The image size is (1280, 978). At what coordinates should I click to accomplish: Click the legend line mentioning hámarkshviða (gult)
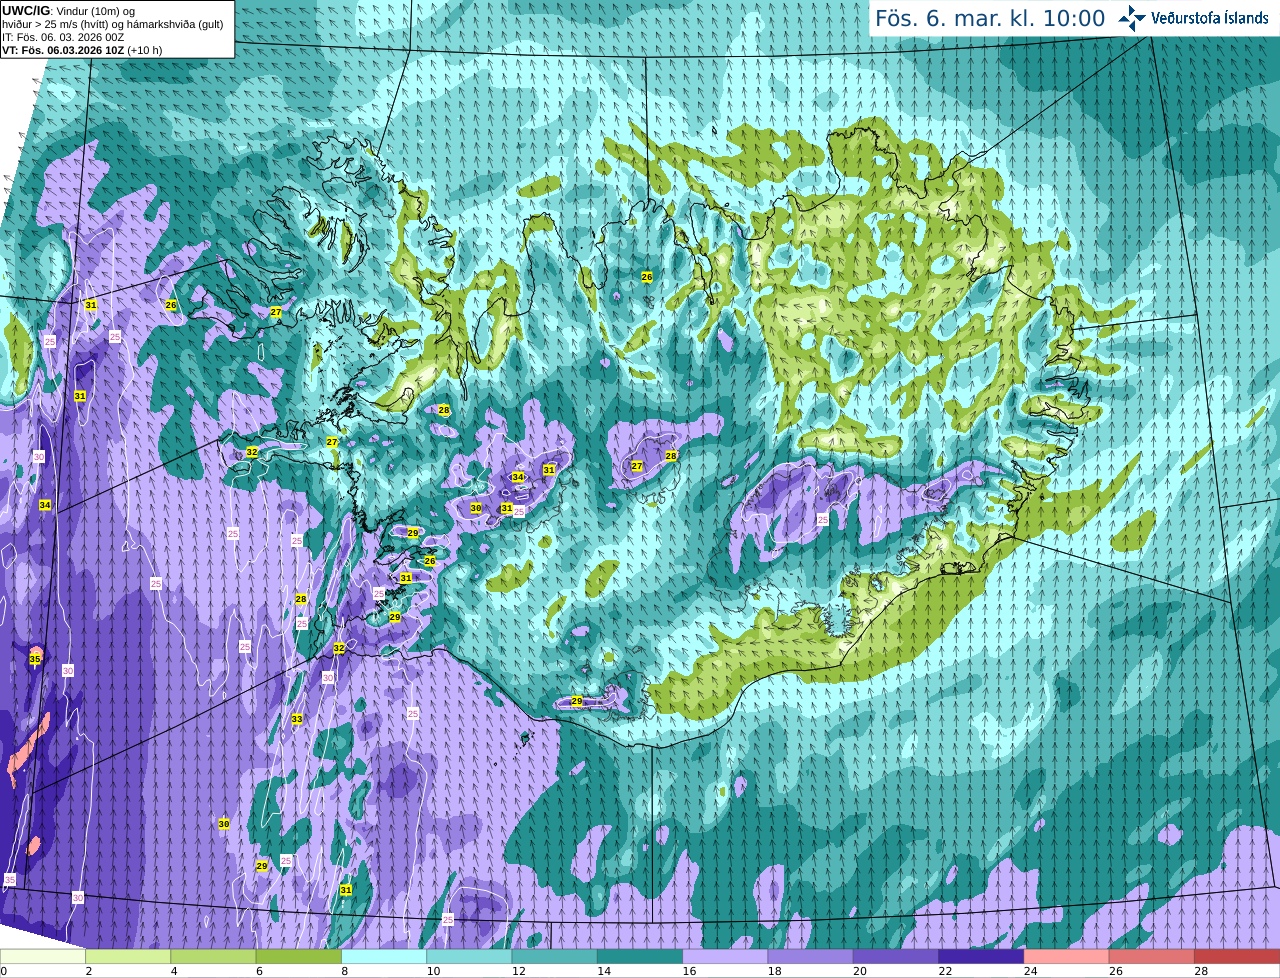click(113, 24)
